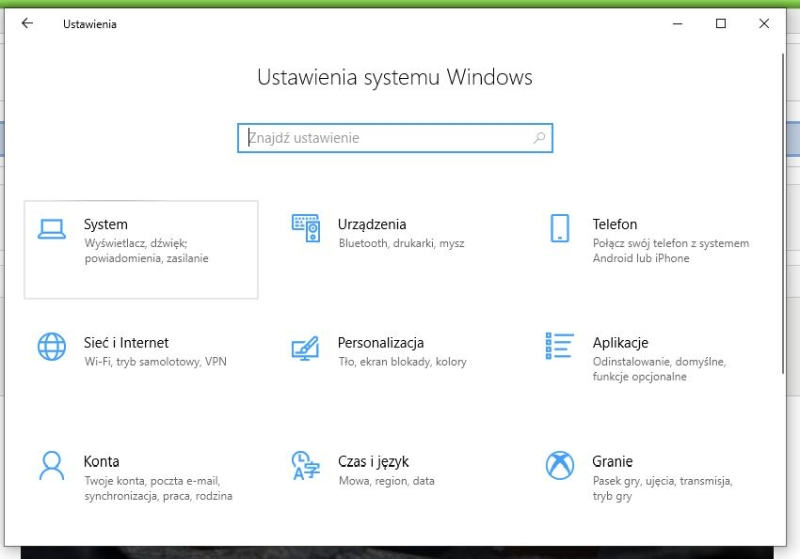Open the Czas i język icon
This screenshot has height=559, width=800.
tap(306, 465)
